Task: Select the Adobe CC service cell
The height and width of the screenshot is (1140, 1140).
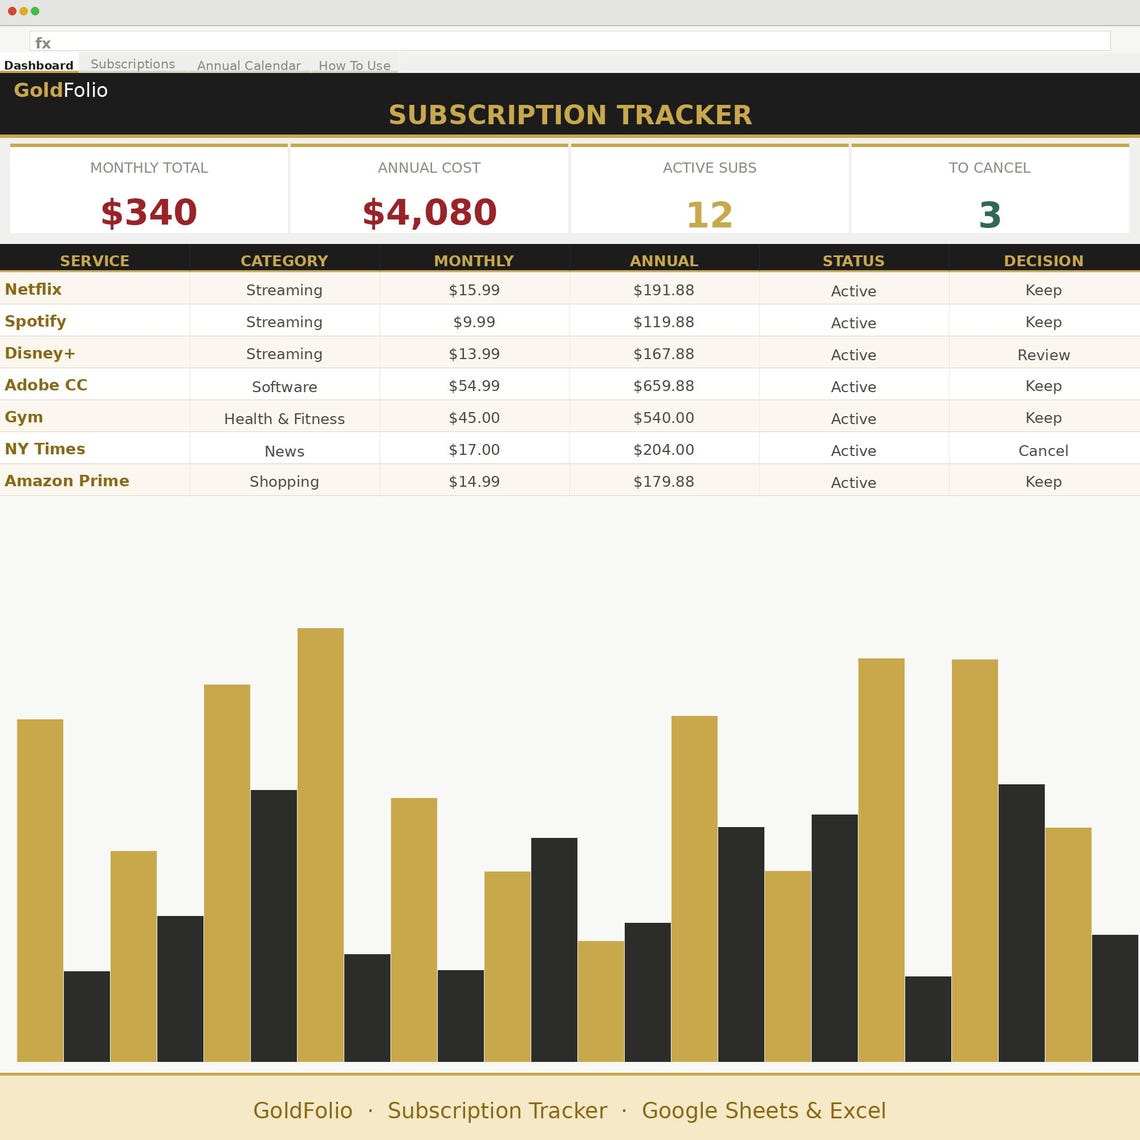Action: click(95, 385)
